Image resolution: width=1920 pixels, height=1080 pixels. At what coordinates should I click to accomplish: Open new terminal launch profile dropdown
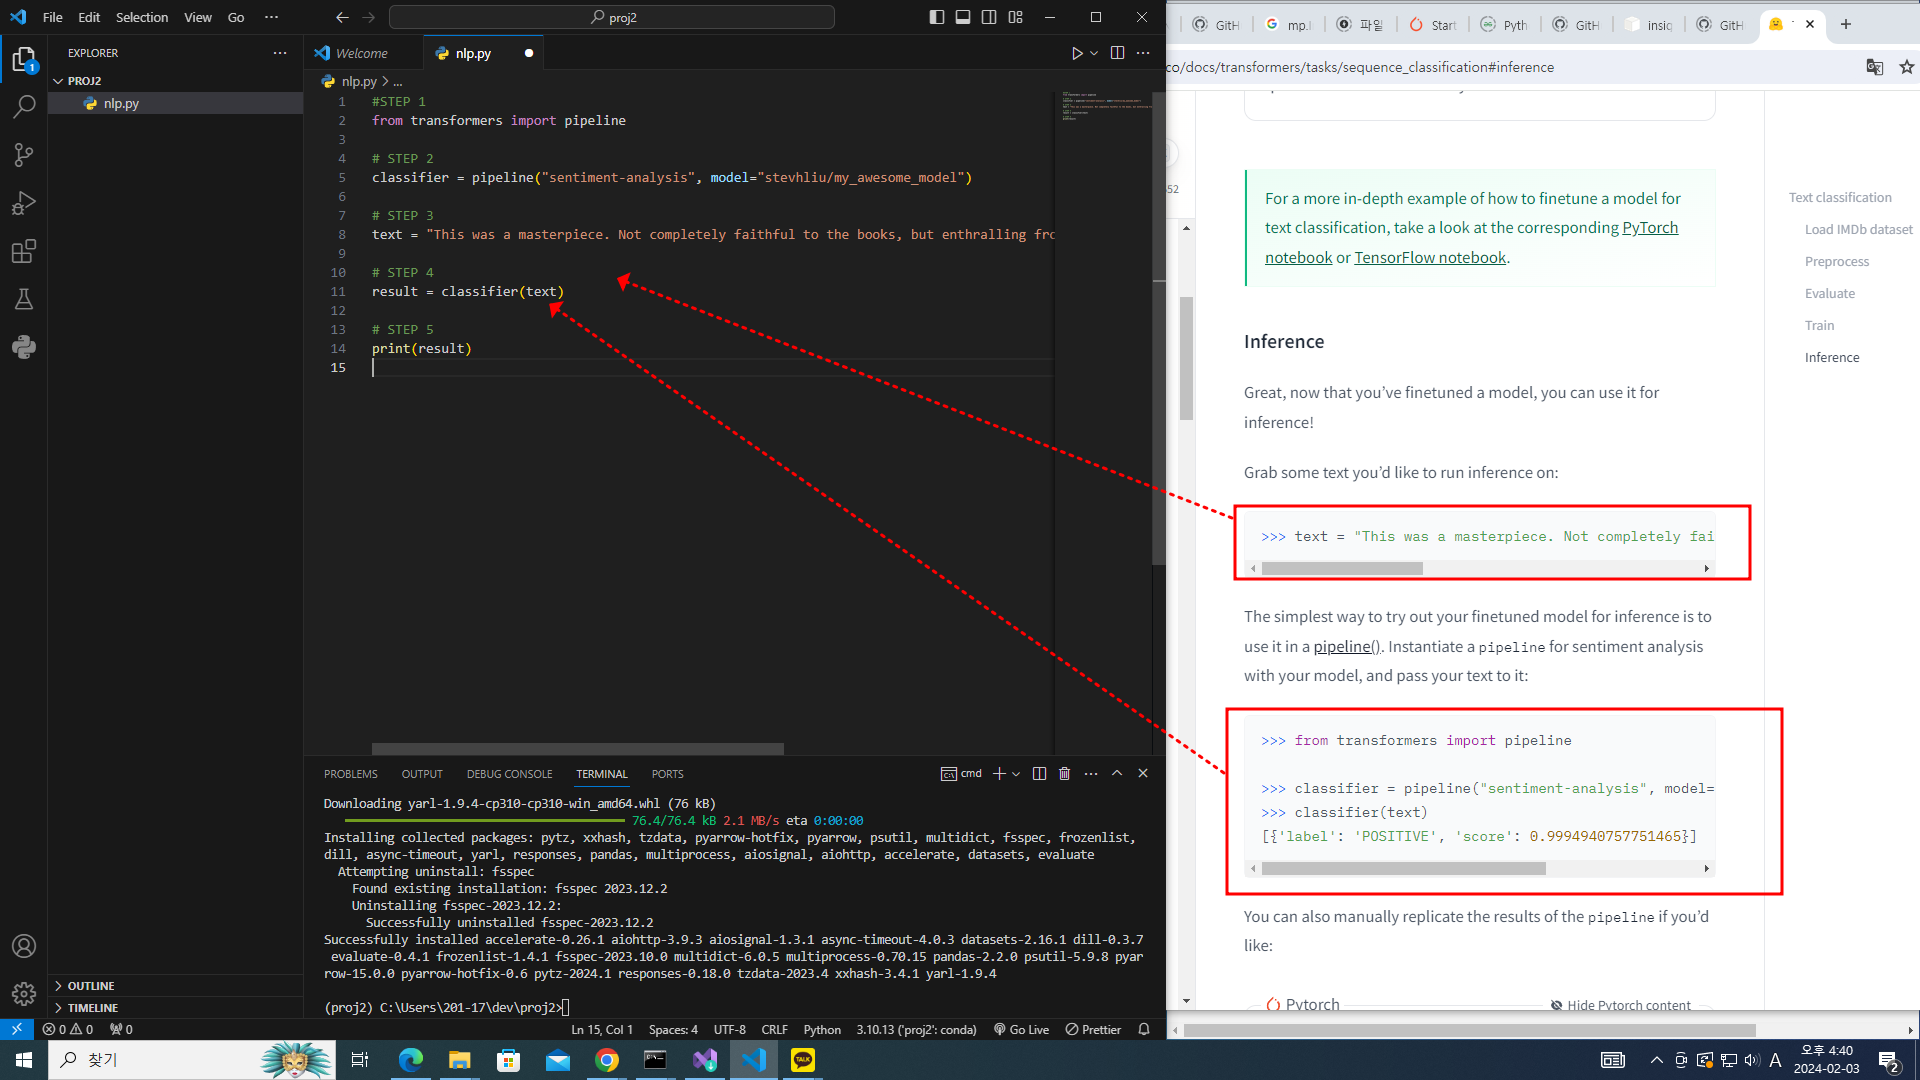(1016, 774)
